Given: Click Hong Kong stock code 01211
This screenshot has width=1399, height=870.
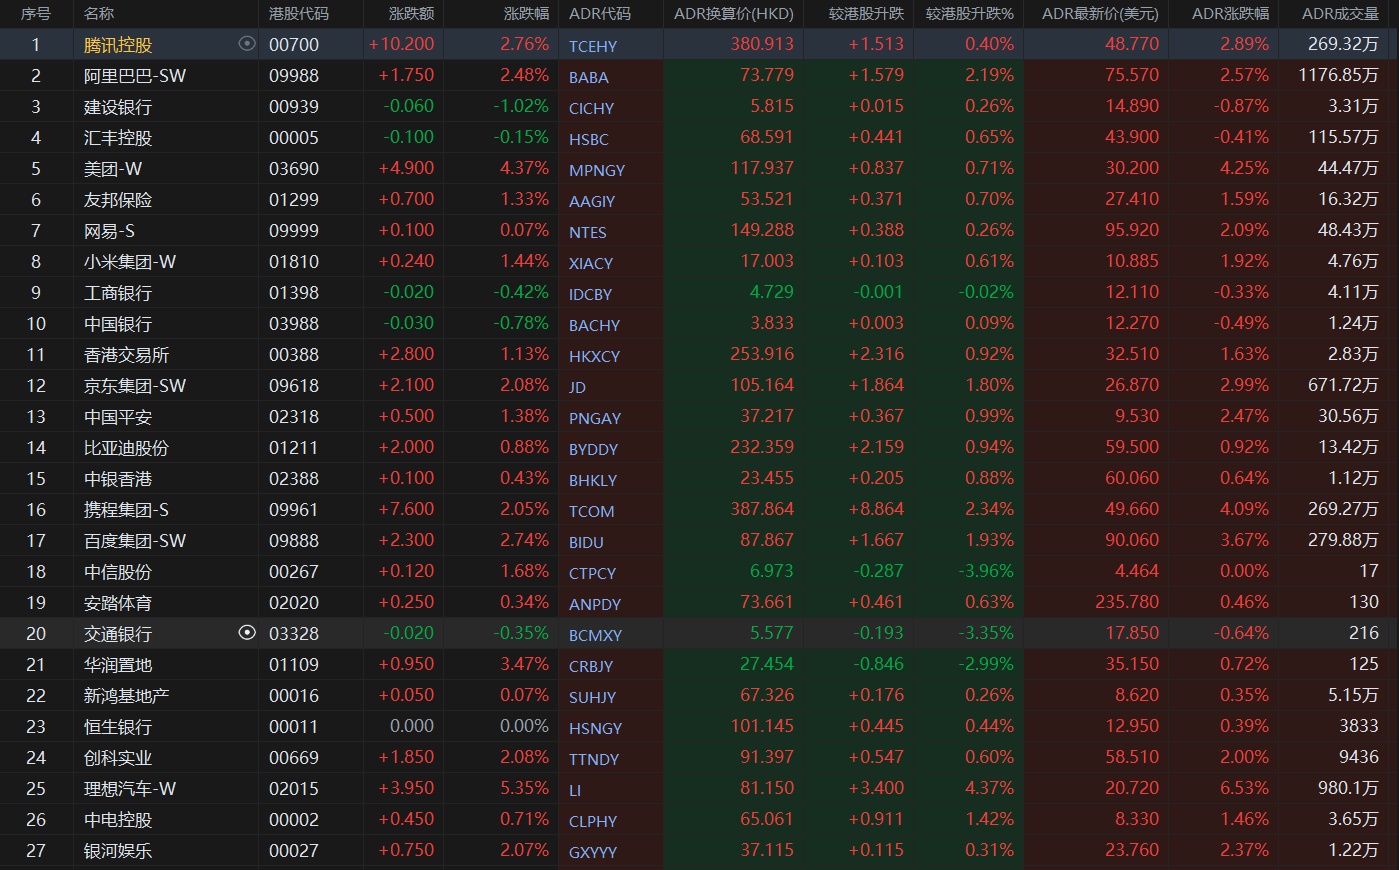Looking at the screenshot, I should click(294, 448).
